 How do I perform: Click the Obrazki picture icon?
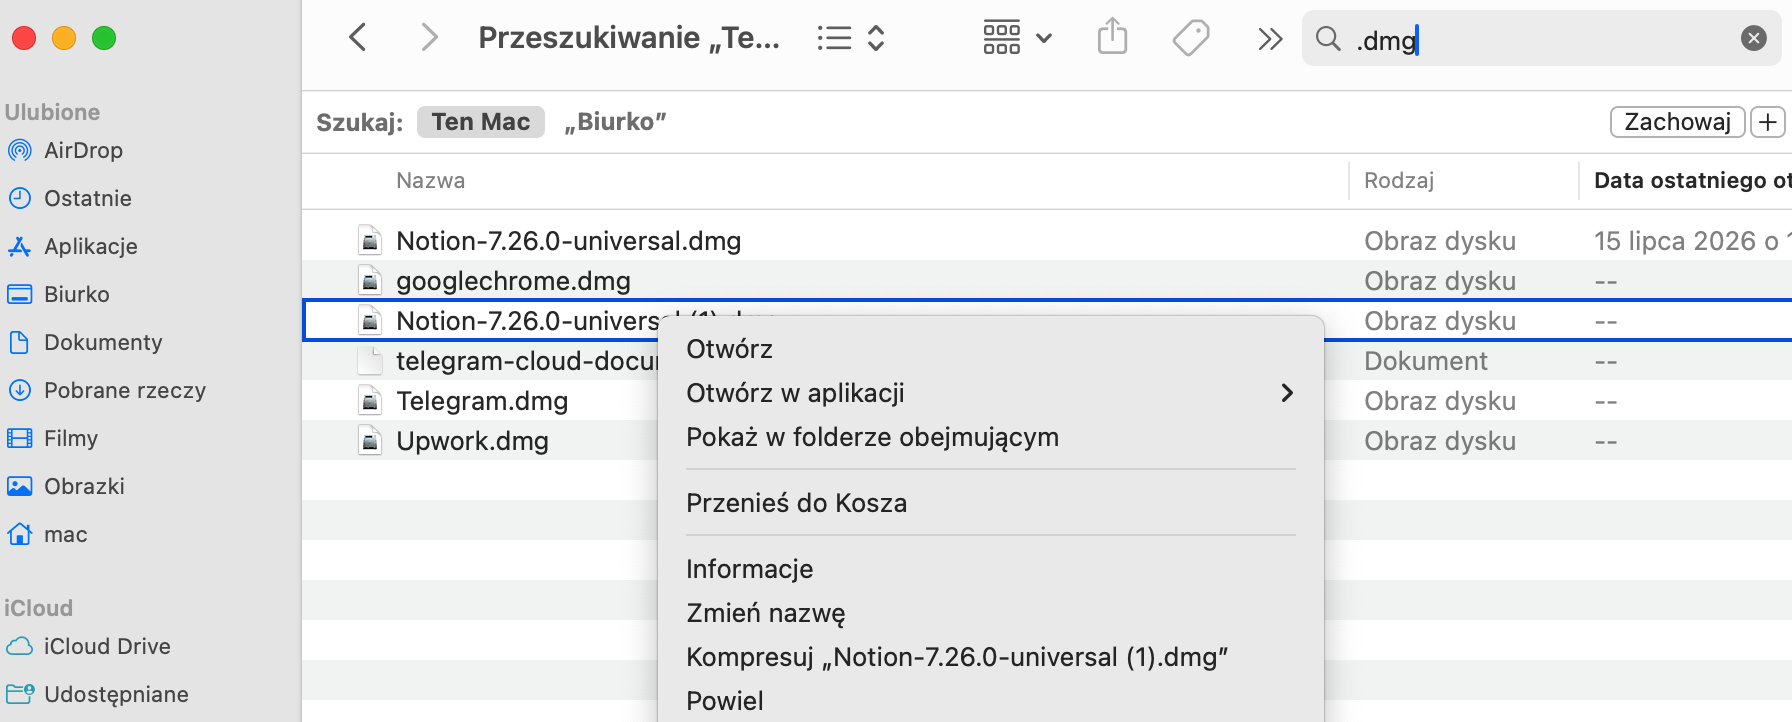[x=19, y=486]
